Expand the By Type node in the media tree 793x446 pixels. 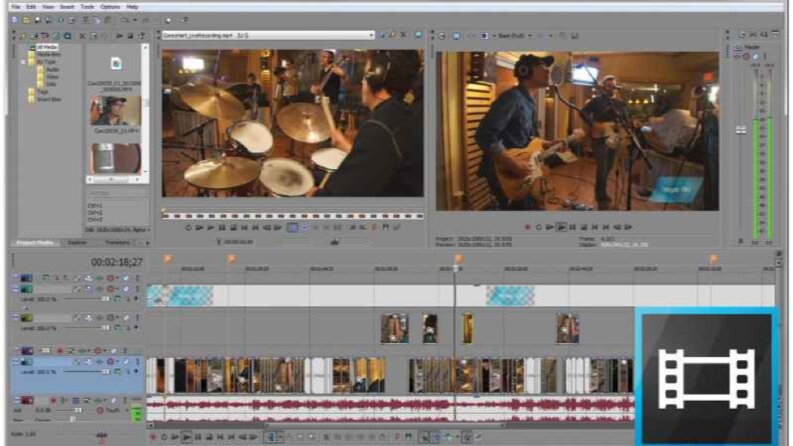click(x=23, y=62)
